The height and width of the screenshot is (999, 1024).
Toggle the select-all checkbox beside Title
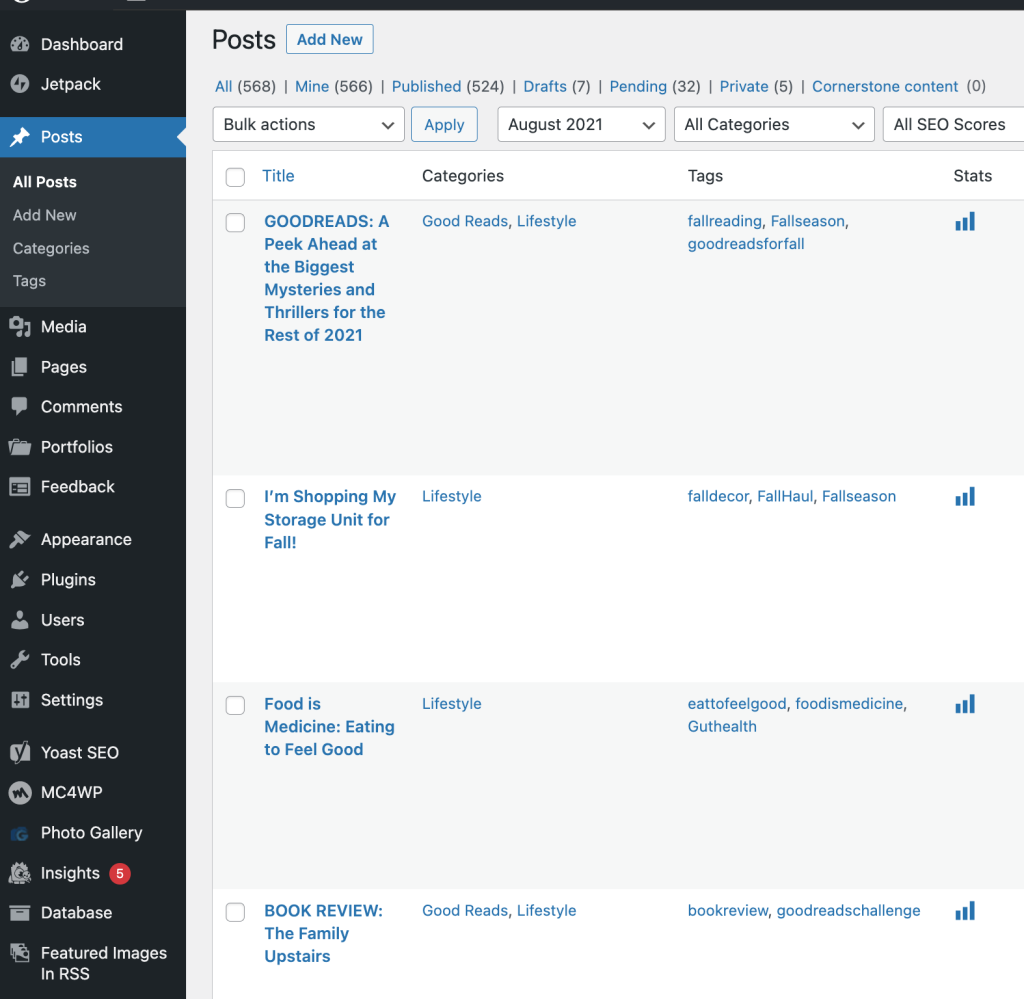(235, 177)
